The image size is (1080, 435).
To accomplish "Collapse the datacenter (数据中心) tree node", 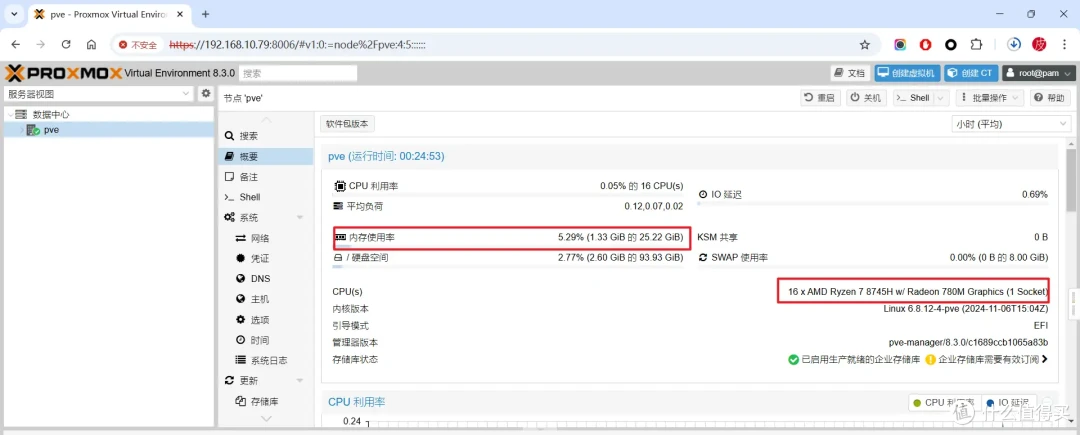I will (9, 114).
